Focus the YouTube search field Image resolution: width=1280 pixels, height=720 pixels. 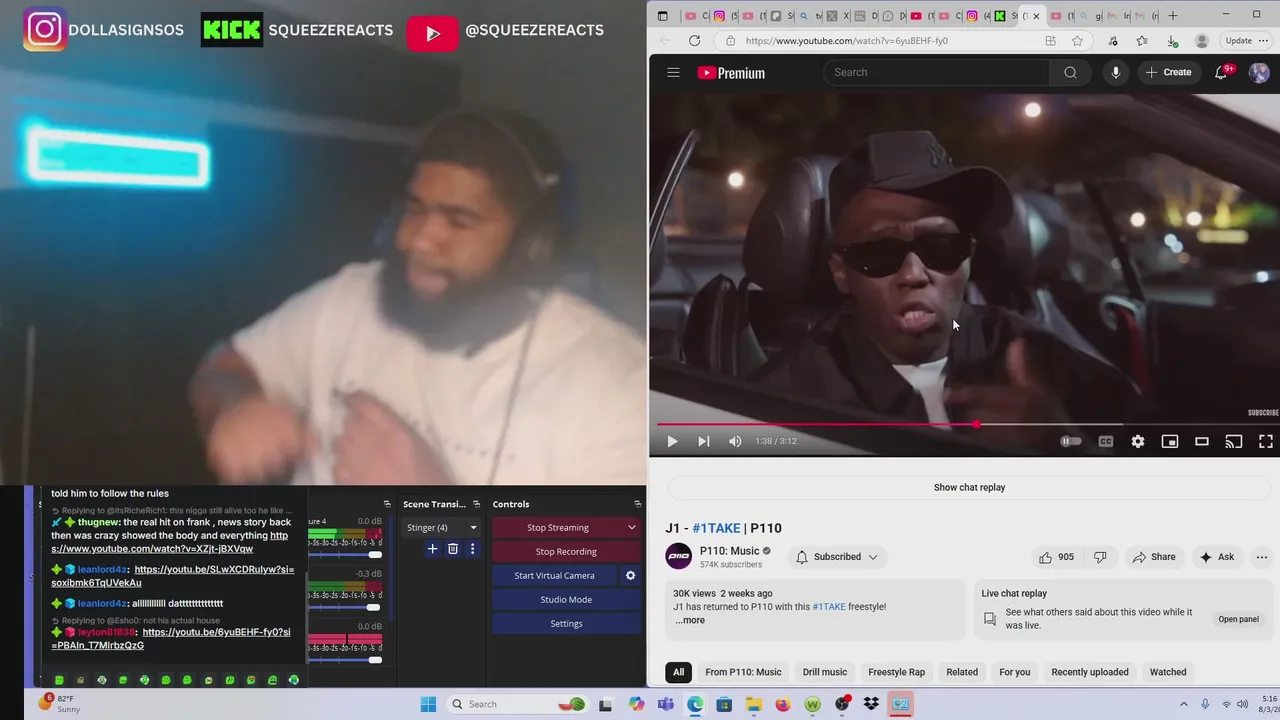[936, 72]
